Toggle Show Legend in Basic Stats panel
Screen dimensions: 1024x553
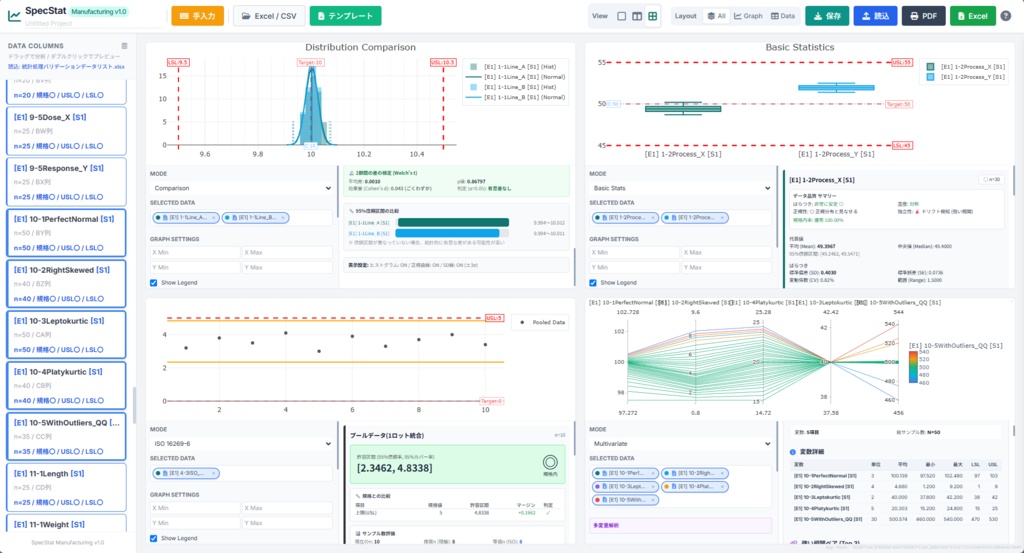coord(593,283)
